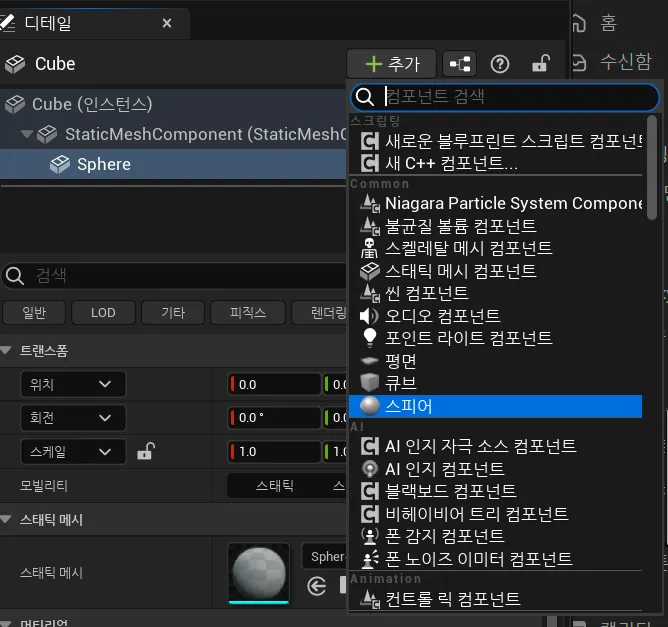Open the 회전 dropdown

(73, 417)
